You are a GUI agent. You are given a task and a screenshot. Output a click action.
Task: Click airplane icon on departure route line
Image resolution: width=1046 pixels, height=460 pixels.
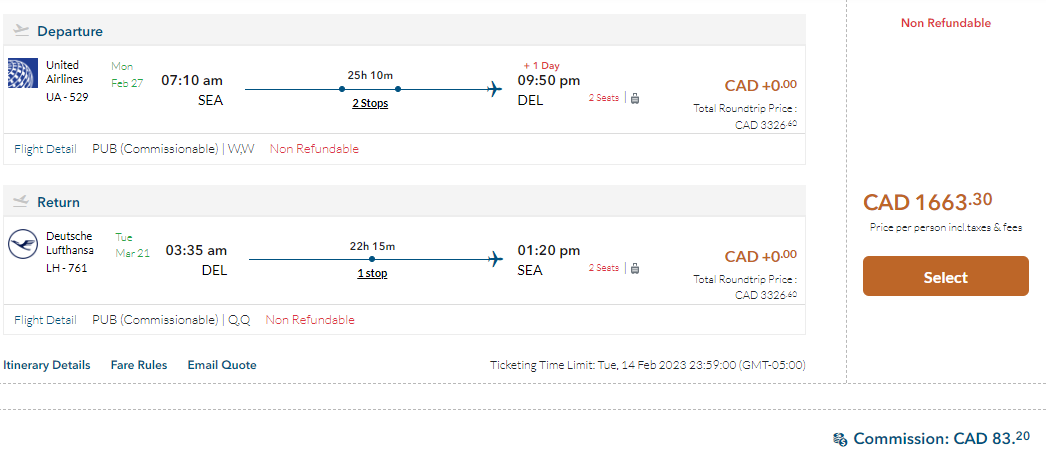click(x=493, y=89)
